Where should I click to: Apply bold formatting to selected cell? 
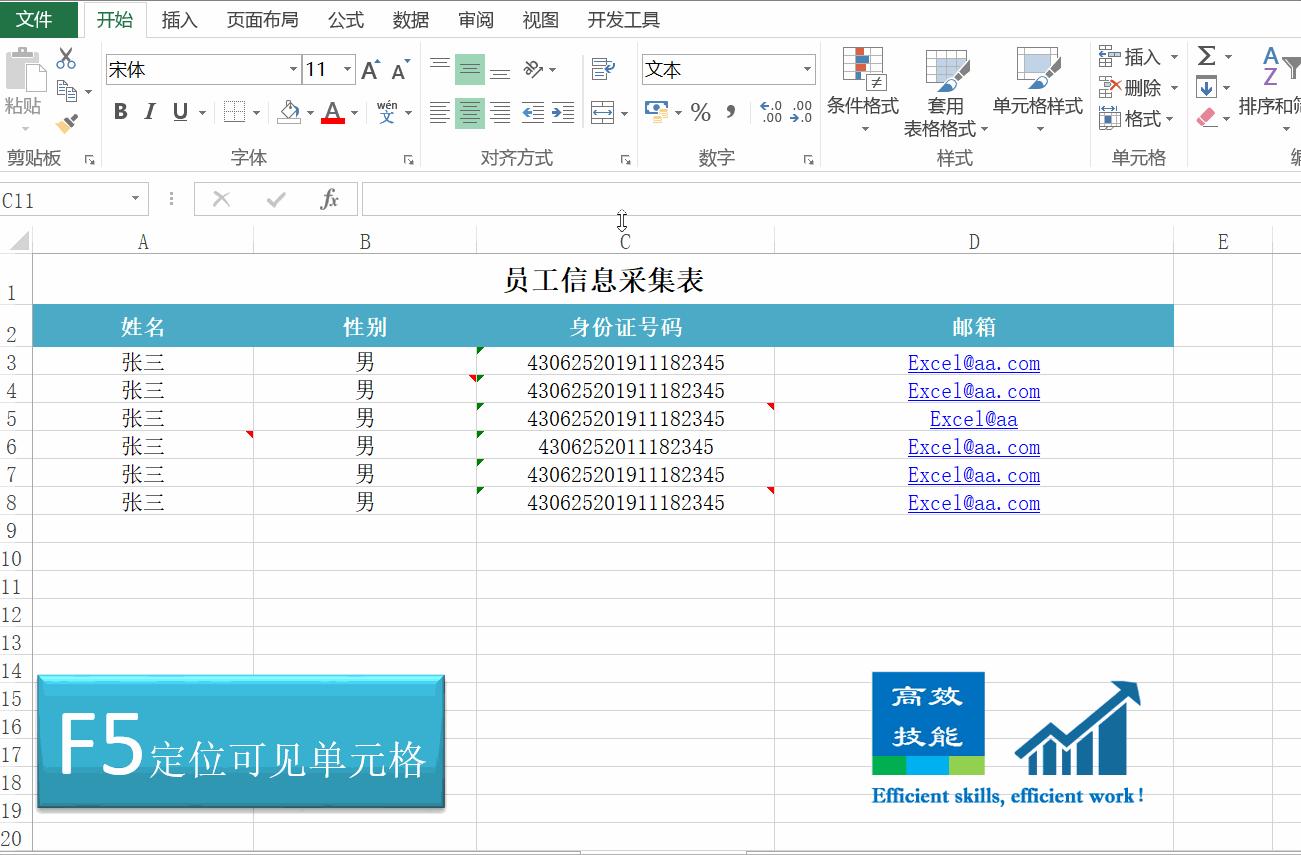[120, 112]
